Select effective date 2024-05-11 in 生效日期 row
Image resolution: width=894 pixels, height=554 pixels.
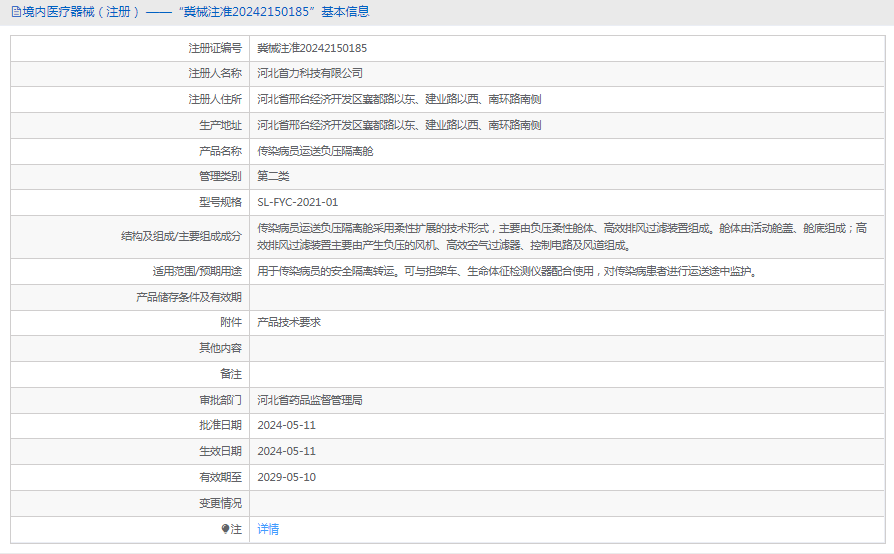pyautogui.click(x=286, y=451)
